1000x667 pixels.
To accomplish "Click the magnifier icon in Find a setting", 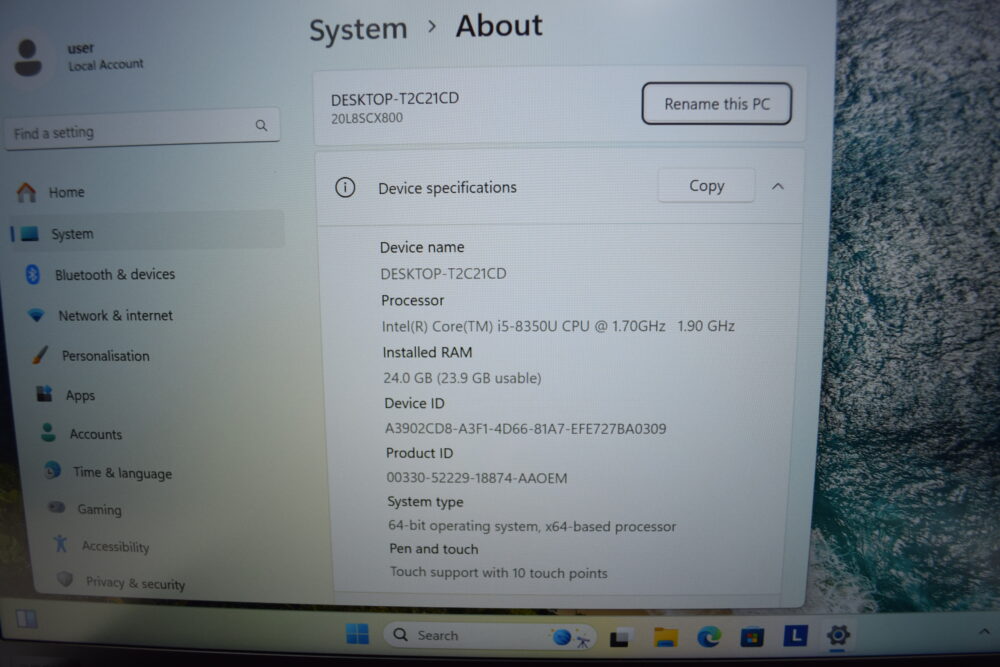I will point(261,125).
